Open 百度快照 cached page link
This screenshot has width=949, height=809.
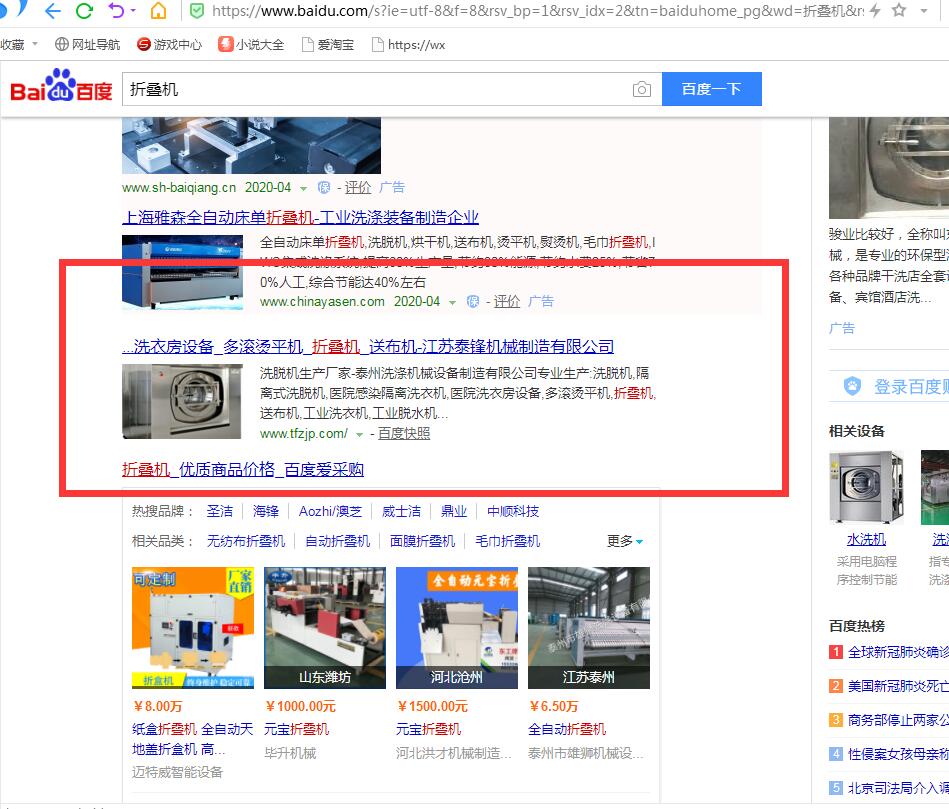tap(404, 434)
